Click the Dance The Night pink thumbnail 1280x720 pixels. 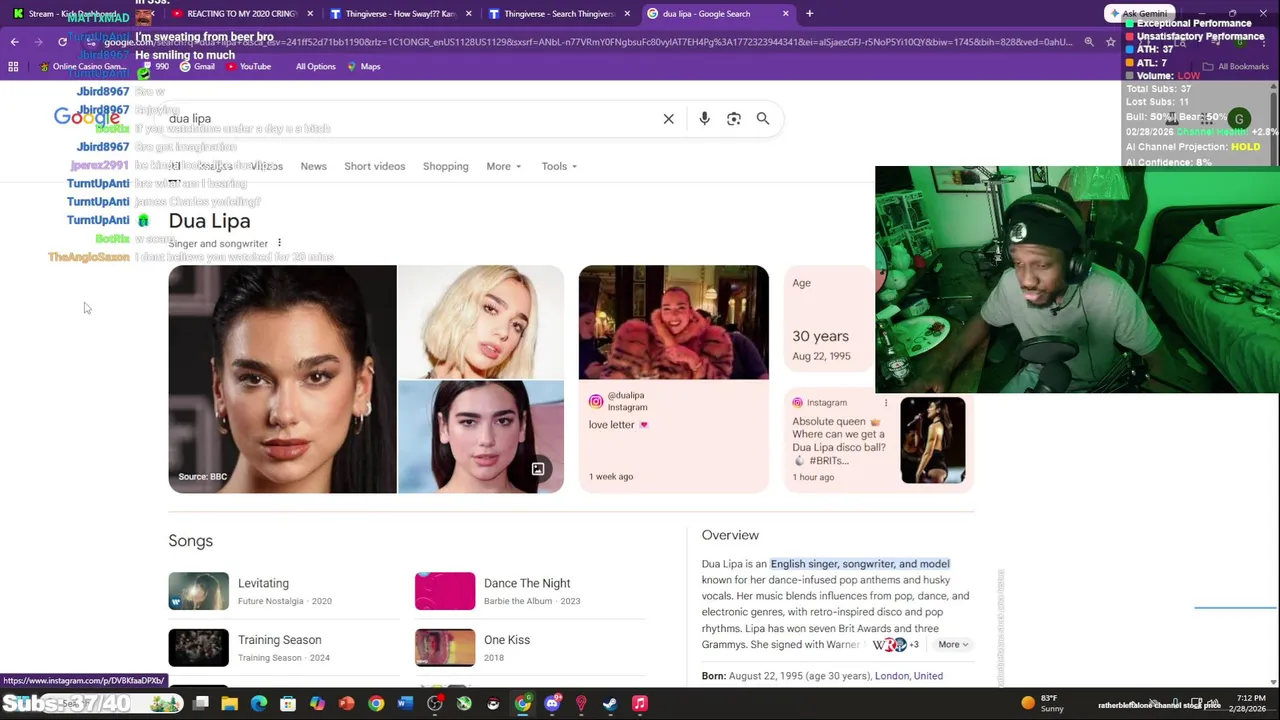(x=445, y=591)
